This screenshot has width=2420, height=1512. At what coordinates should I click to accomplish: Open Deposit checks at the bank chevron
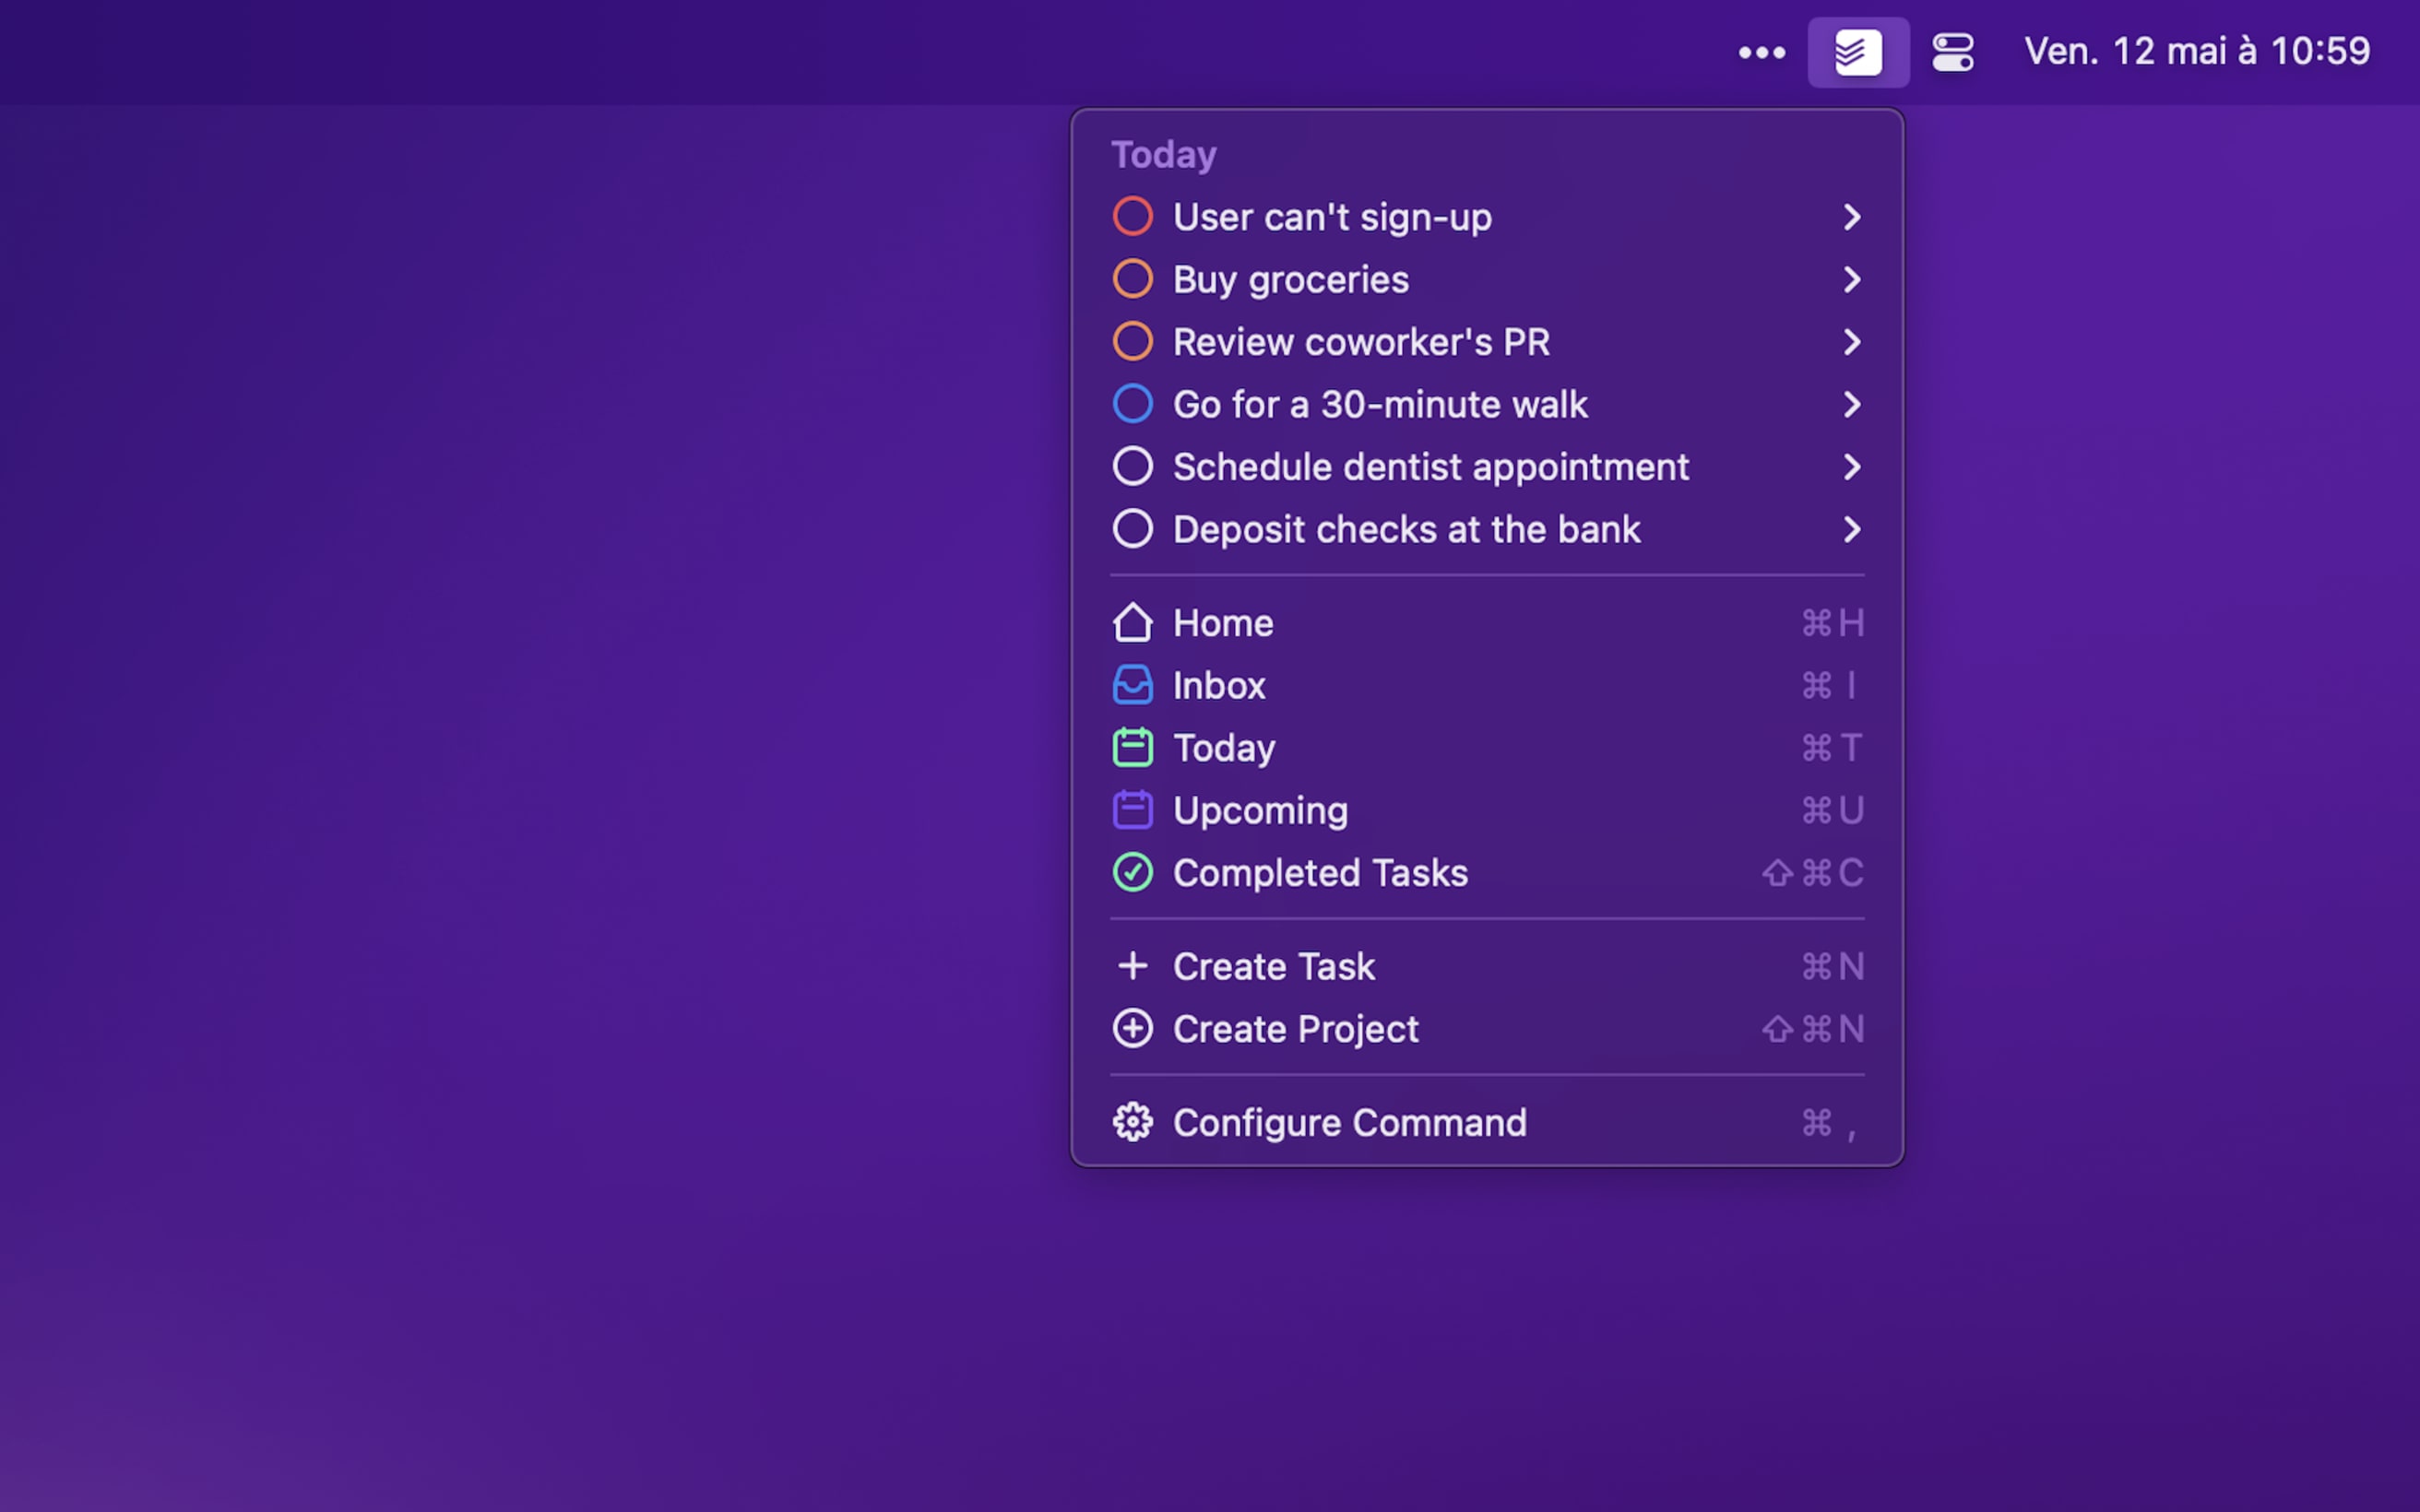(x=1851, y=529)
